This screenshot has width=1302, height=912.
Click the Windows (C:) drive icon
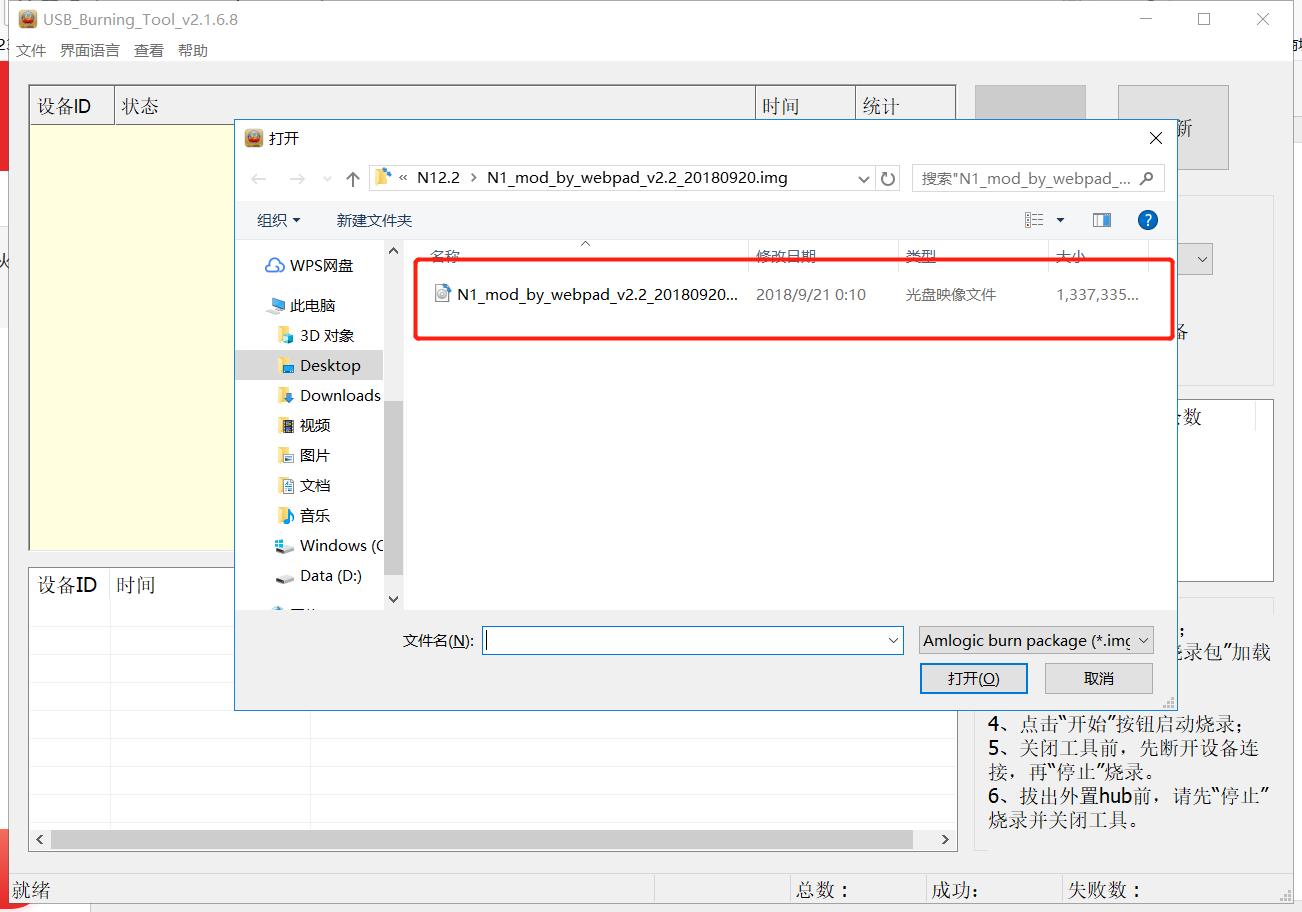click(284, 546)
